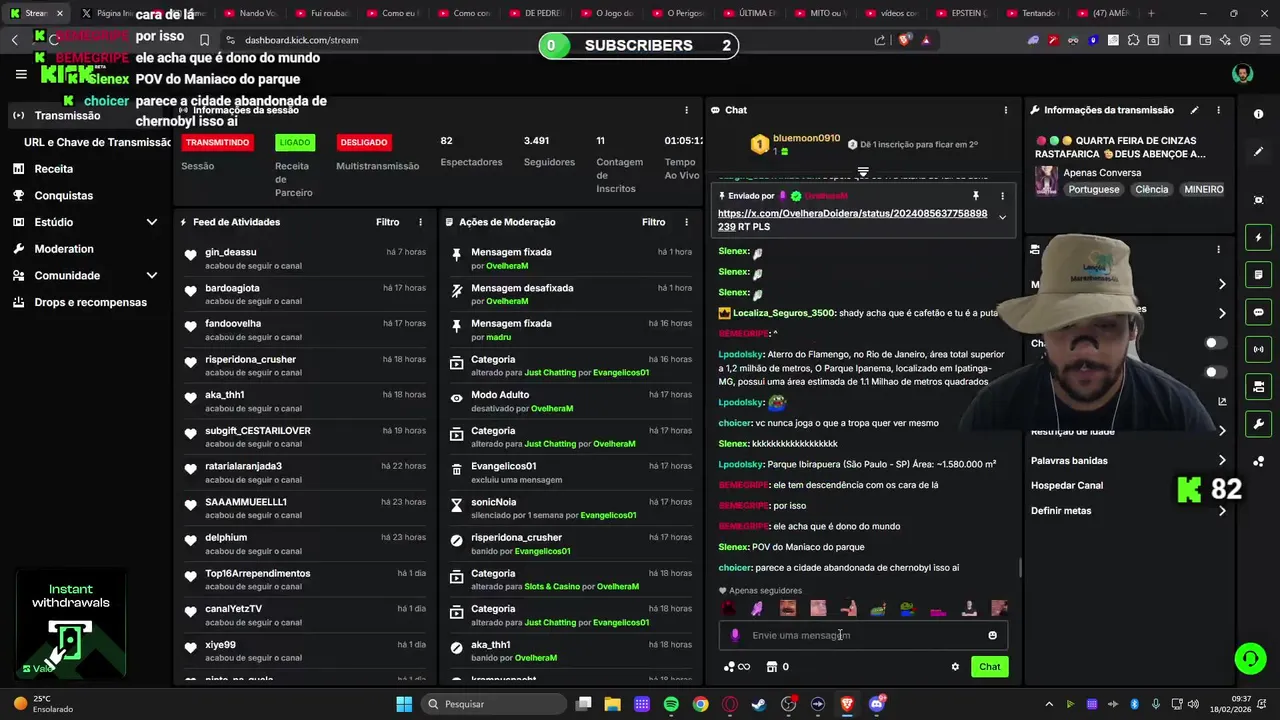Open Feed de Atividades three-dot menu
Image resolution: width=1280 pixels, height=720 pixels.
[x=420, y=222]
